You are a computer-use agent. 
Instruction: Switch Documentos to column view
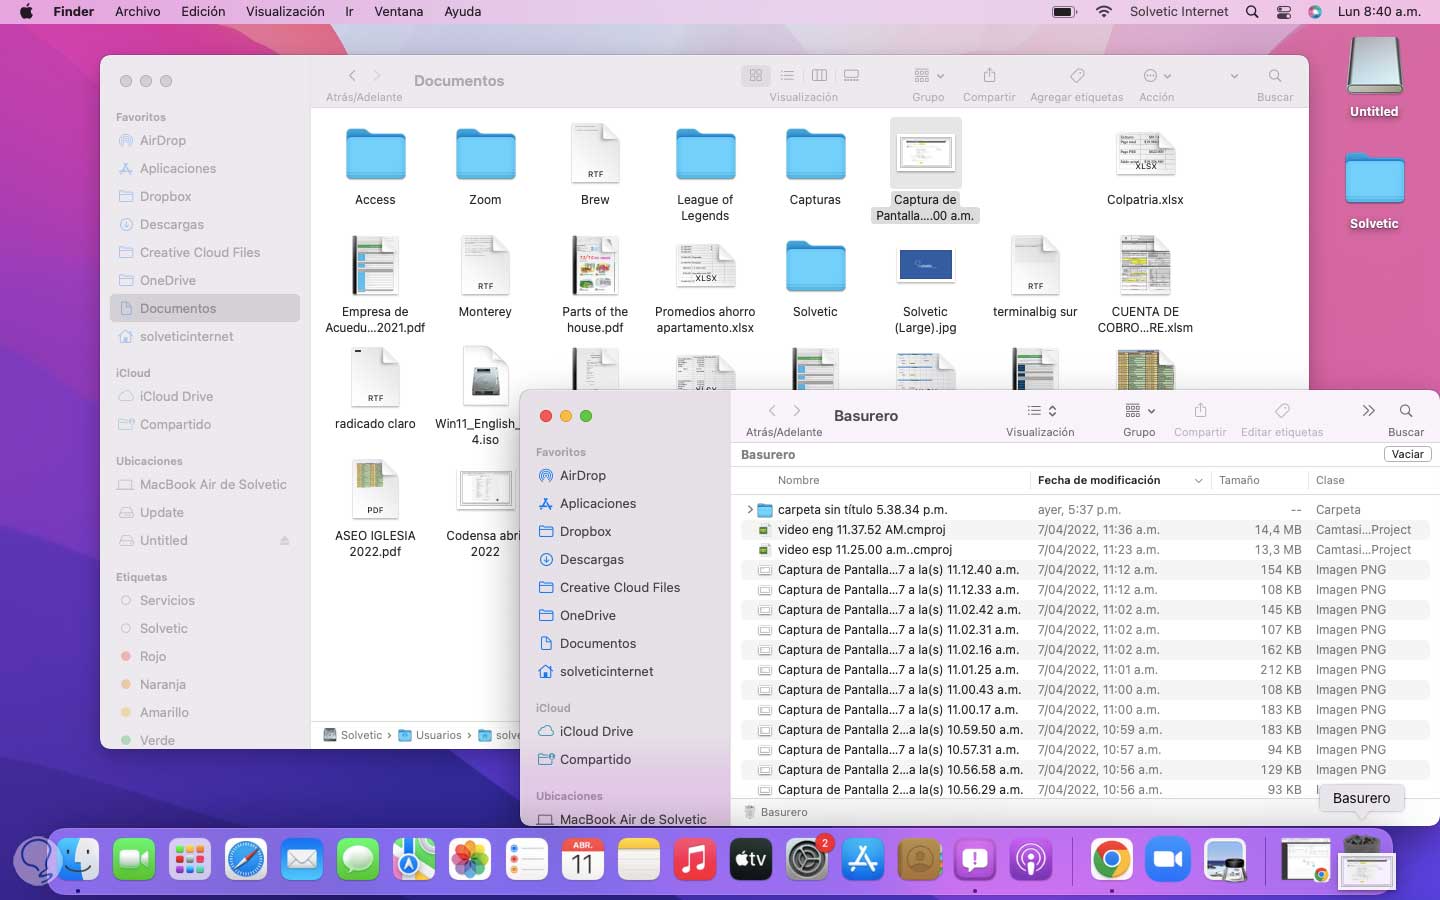819,76
